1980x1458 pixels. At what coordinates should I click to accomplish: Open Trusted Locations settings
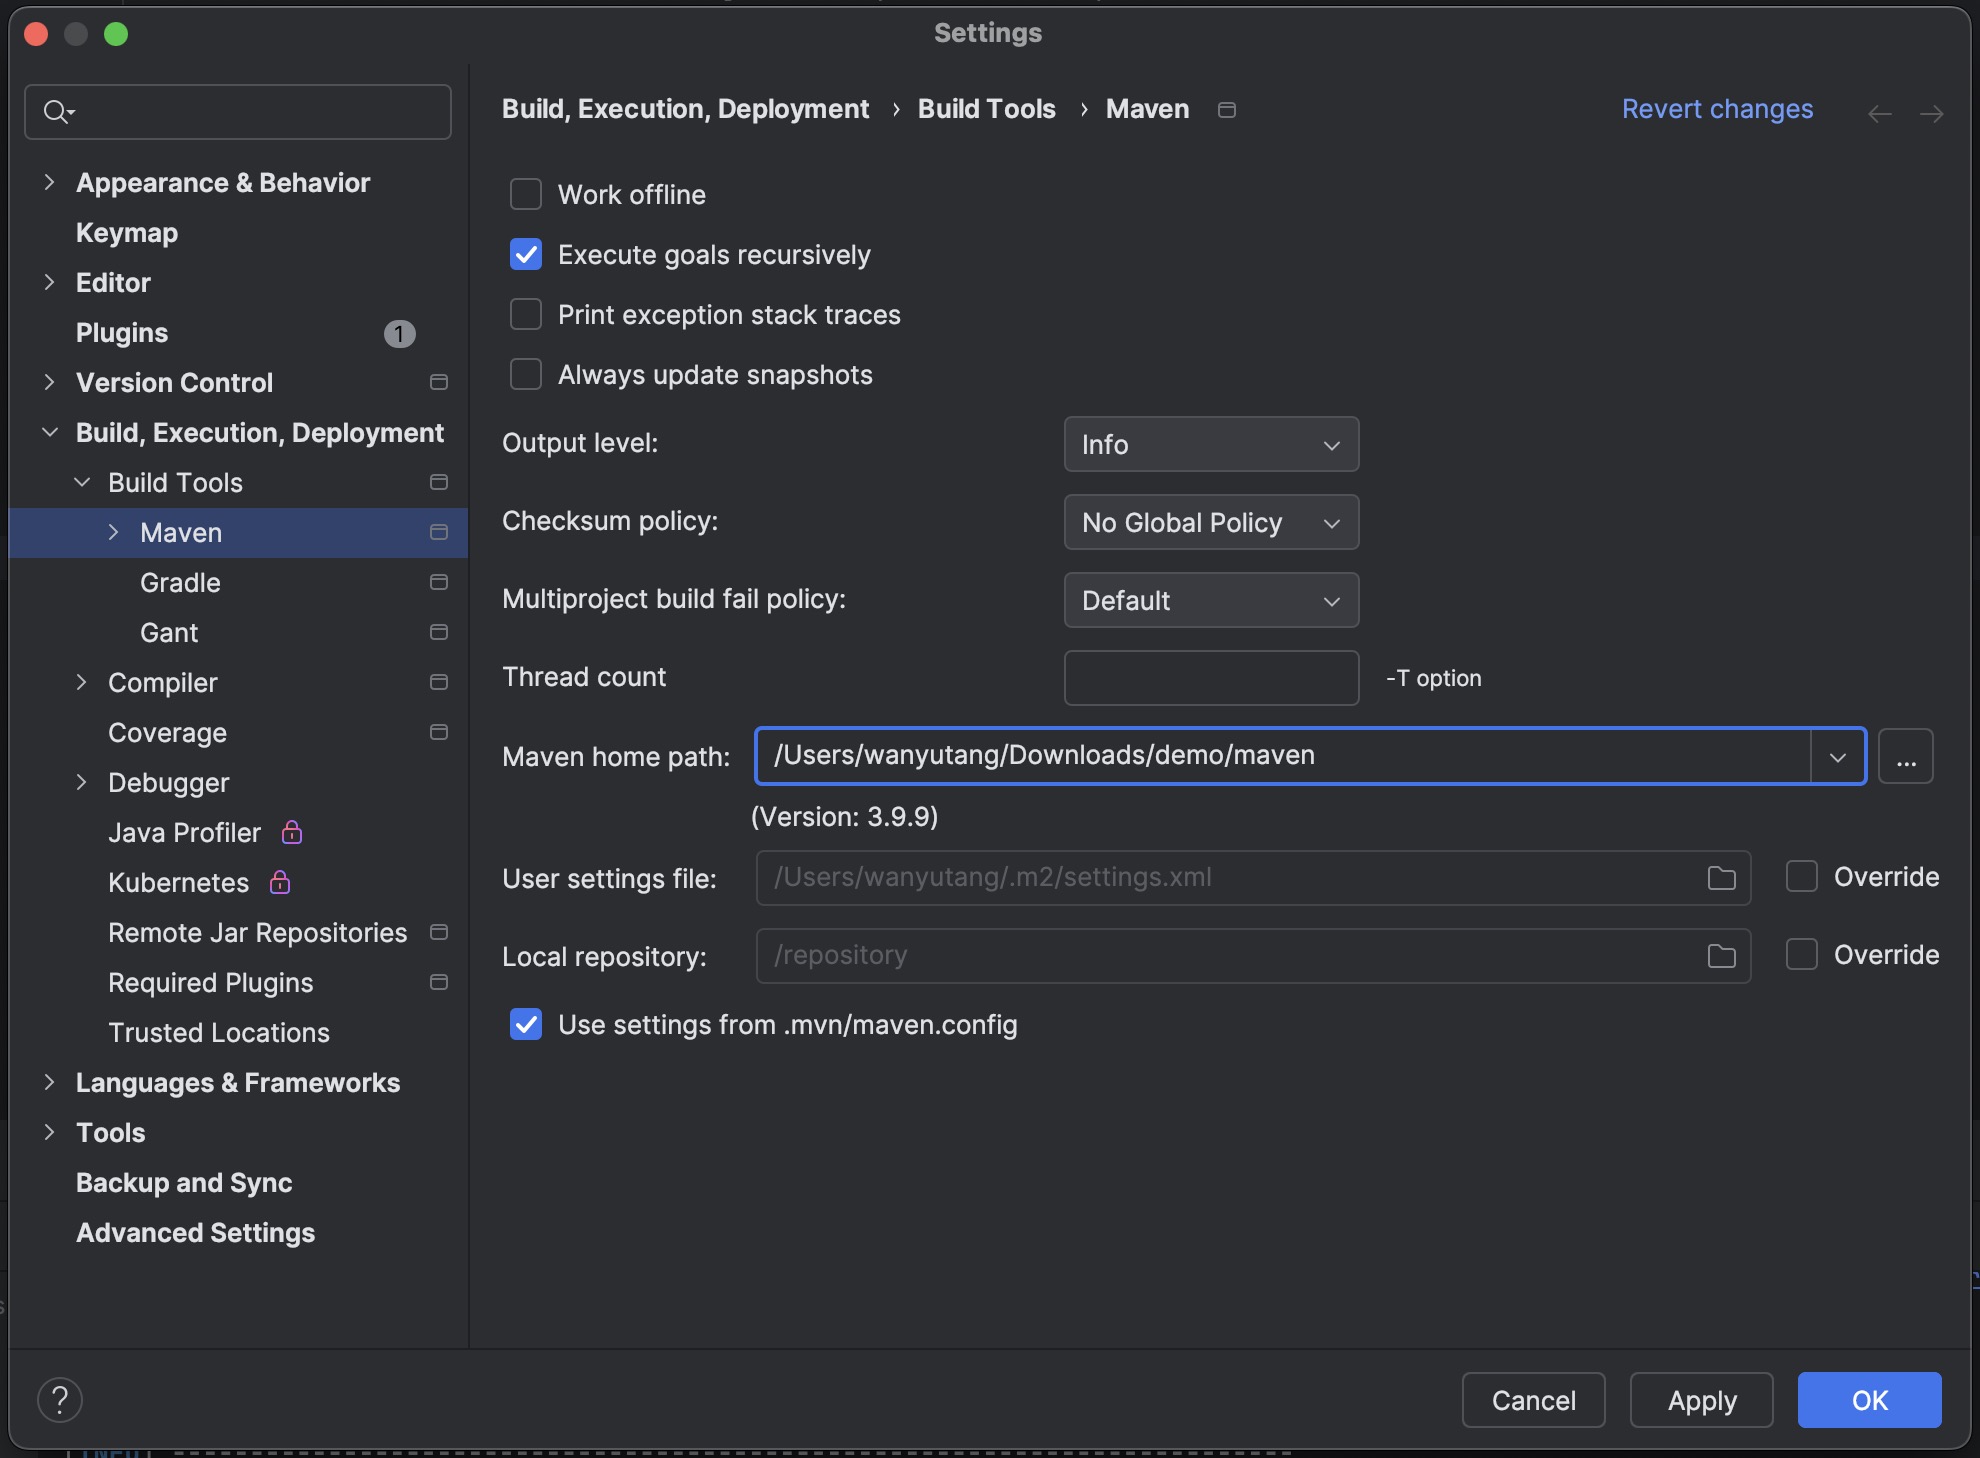point(219,1033)
